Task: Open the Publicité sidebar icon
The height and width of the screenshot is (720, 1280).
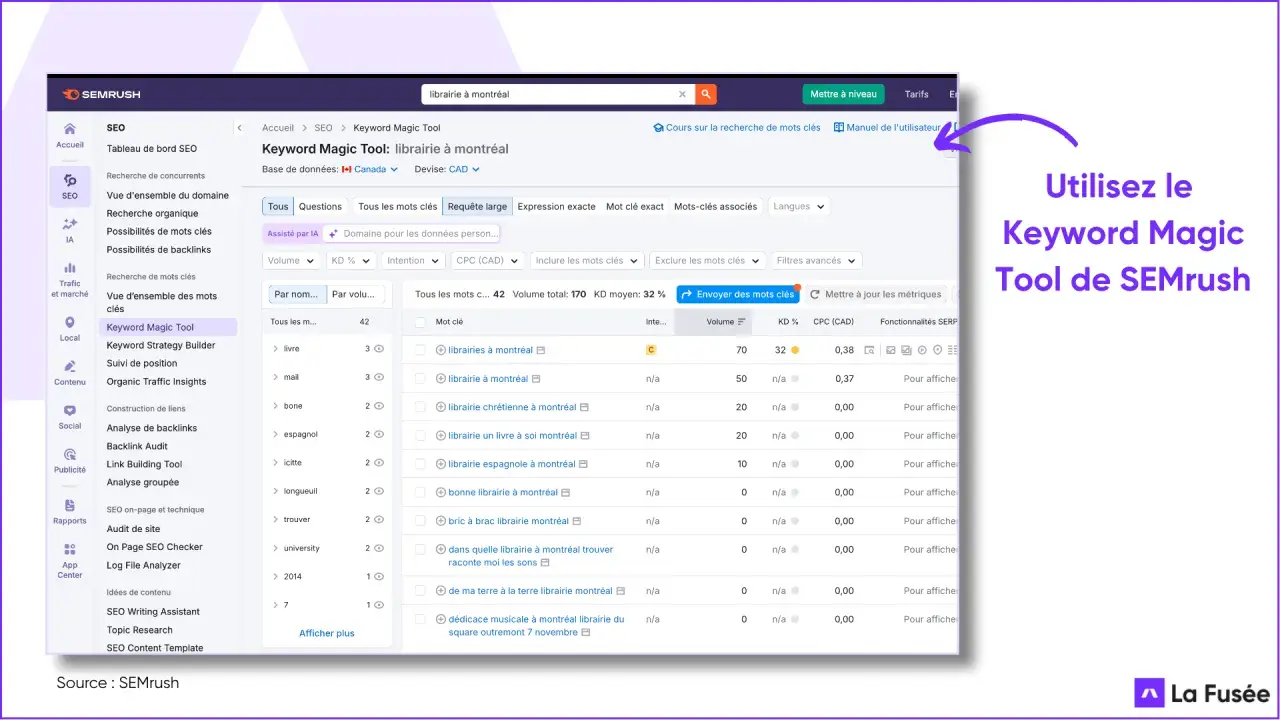Action: click(x=69, y=461)
